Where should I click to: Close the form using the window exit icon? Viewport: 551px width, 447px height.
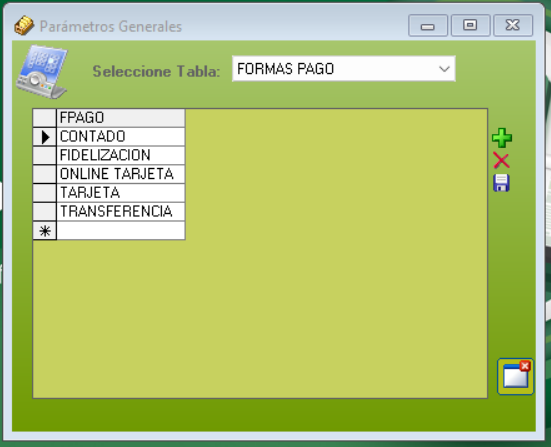(x=516, y=376)
